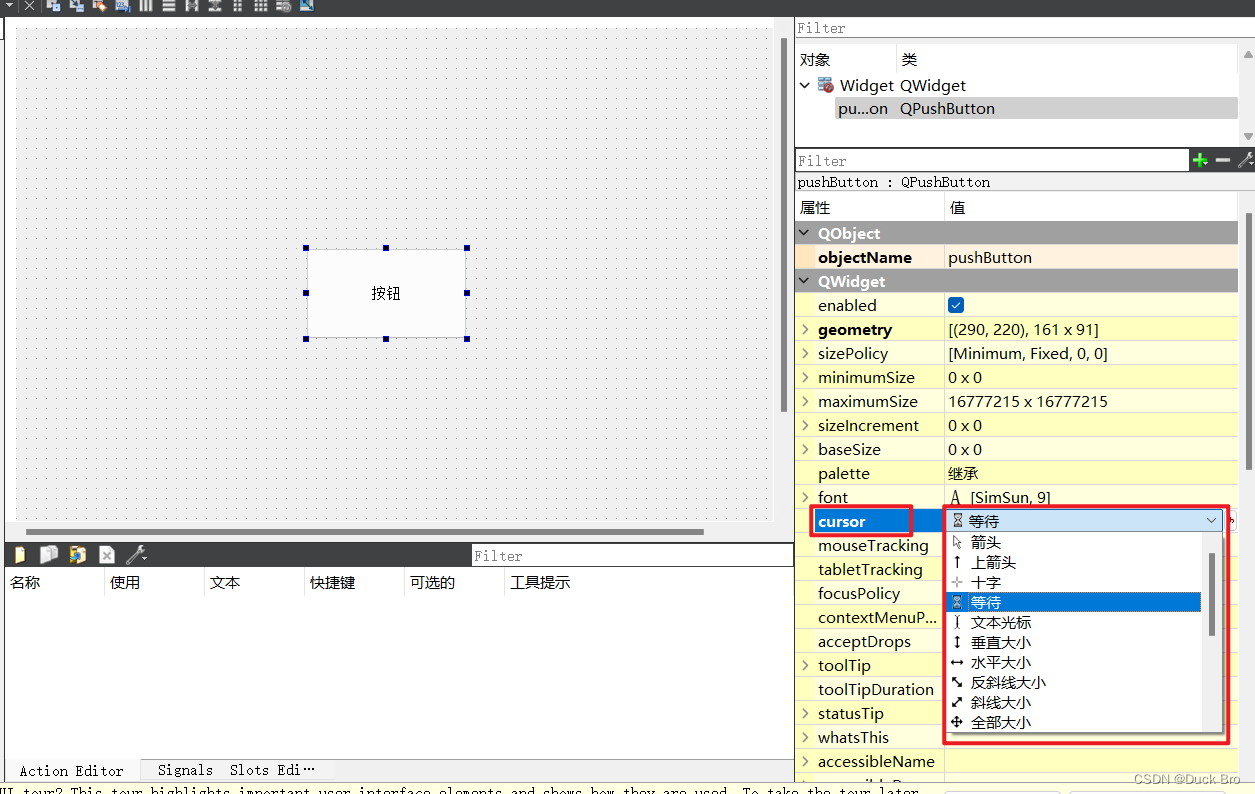This screenshot has height=794, width=1255.
Task: Select the 按钮 push button on the form
Action: [386, 293]
